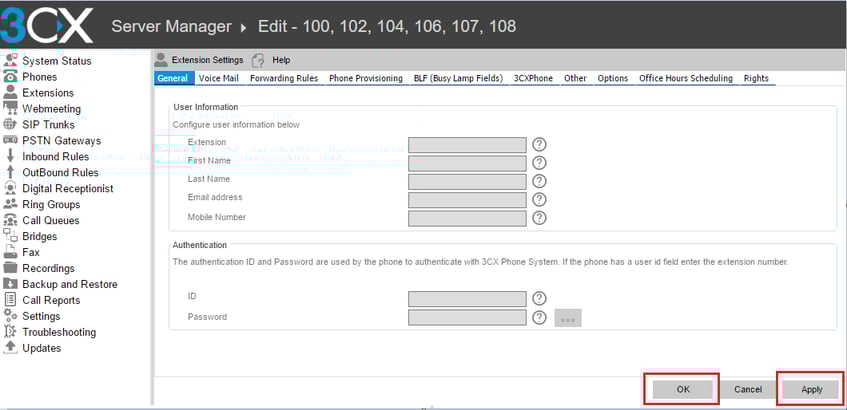Select the General tab
The image size is (847, 410).
[x=172, y=78]
